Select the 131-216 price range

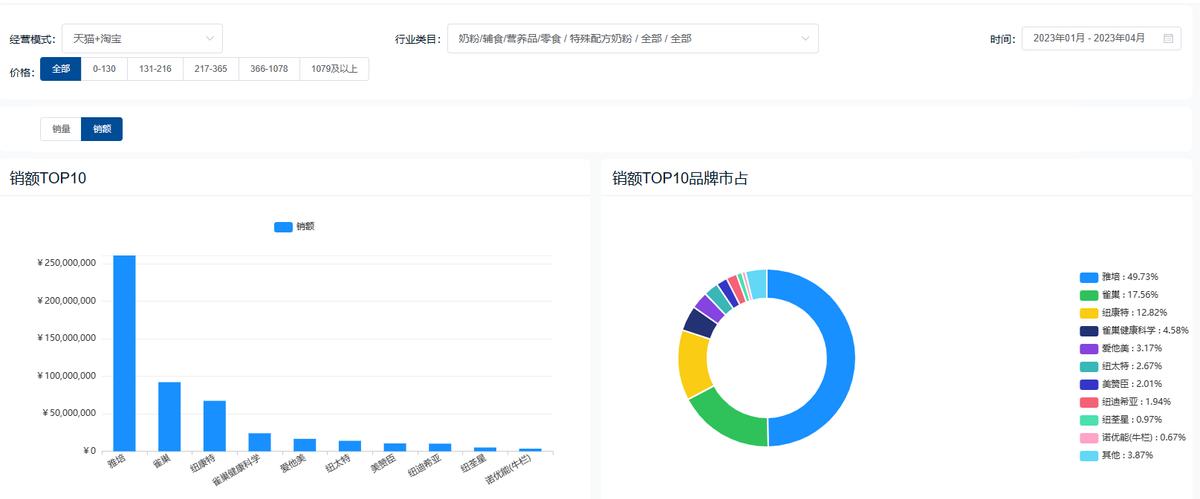(155, 69)
